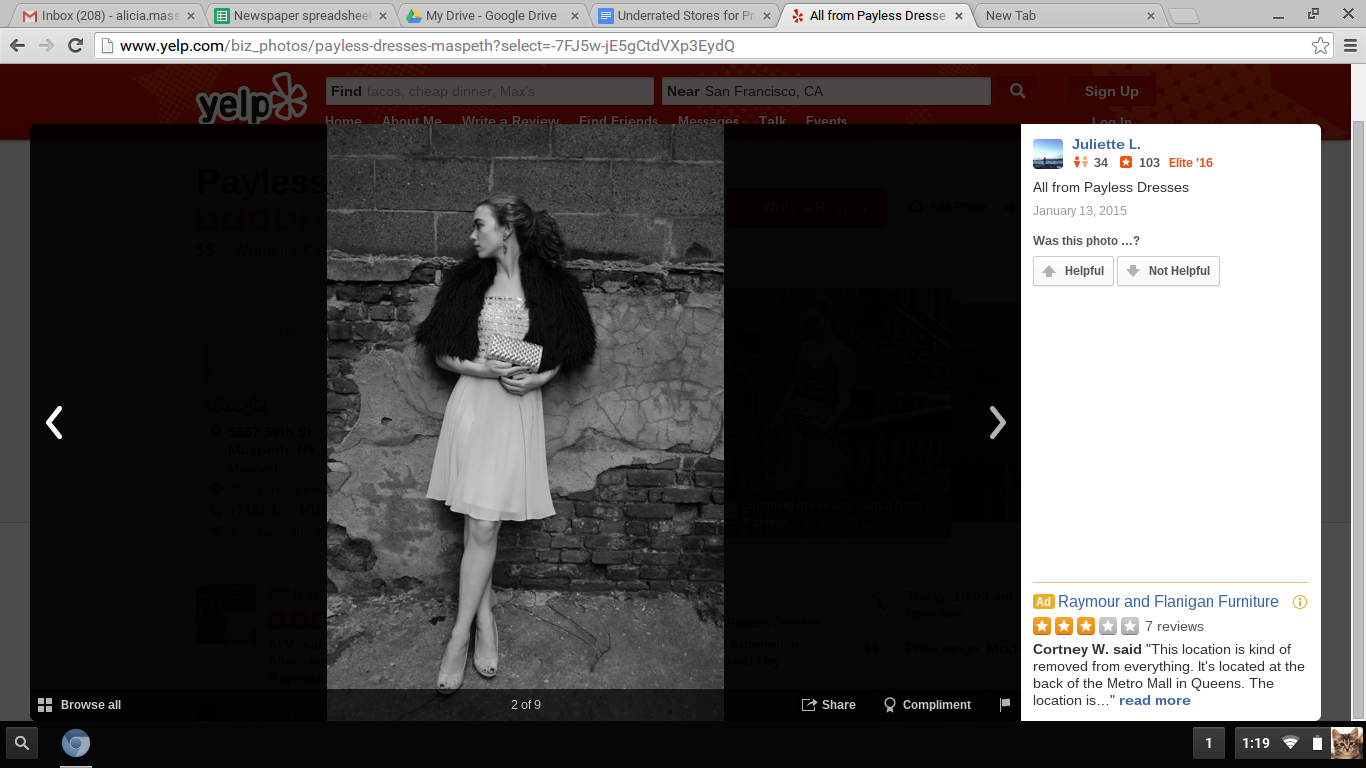This screenshot has width=1366, height=768.
Task: Click the 'January 13, 2015' date
Action: click(x=1080, y=211)
